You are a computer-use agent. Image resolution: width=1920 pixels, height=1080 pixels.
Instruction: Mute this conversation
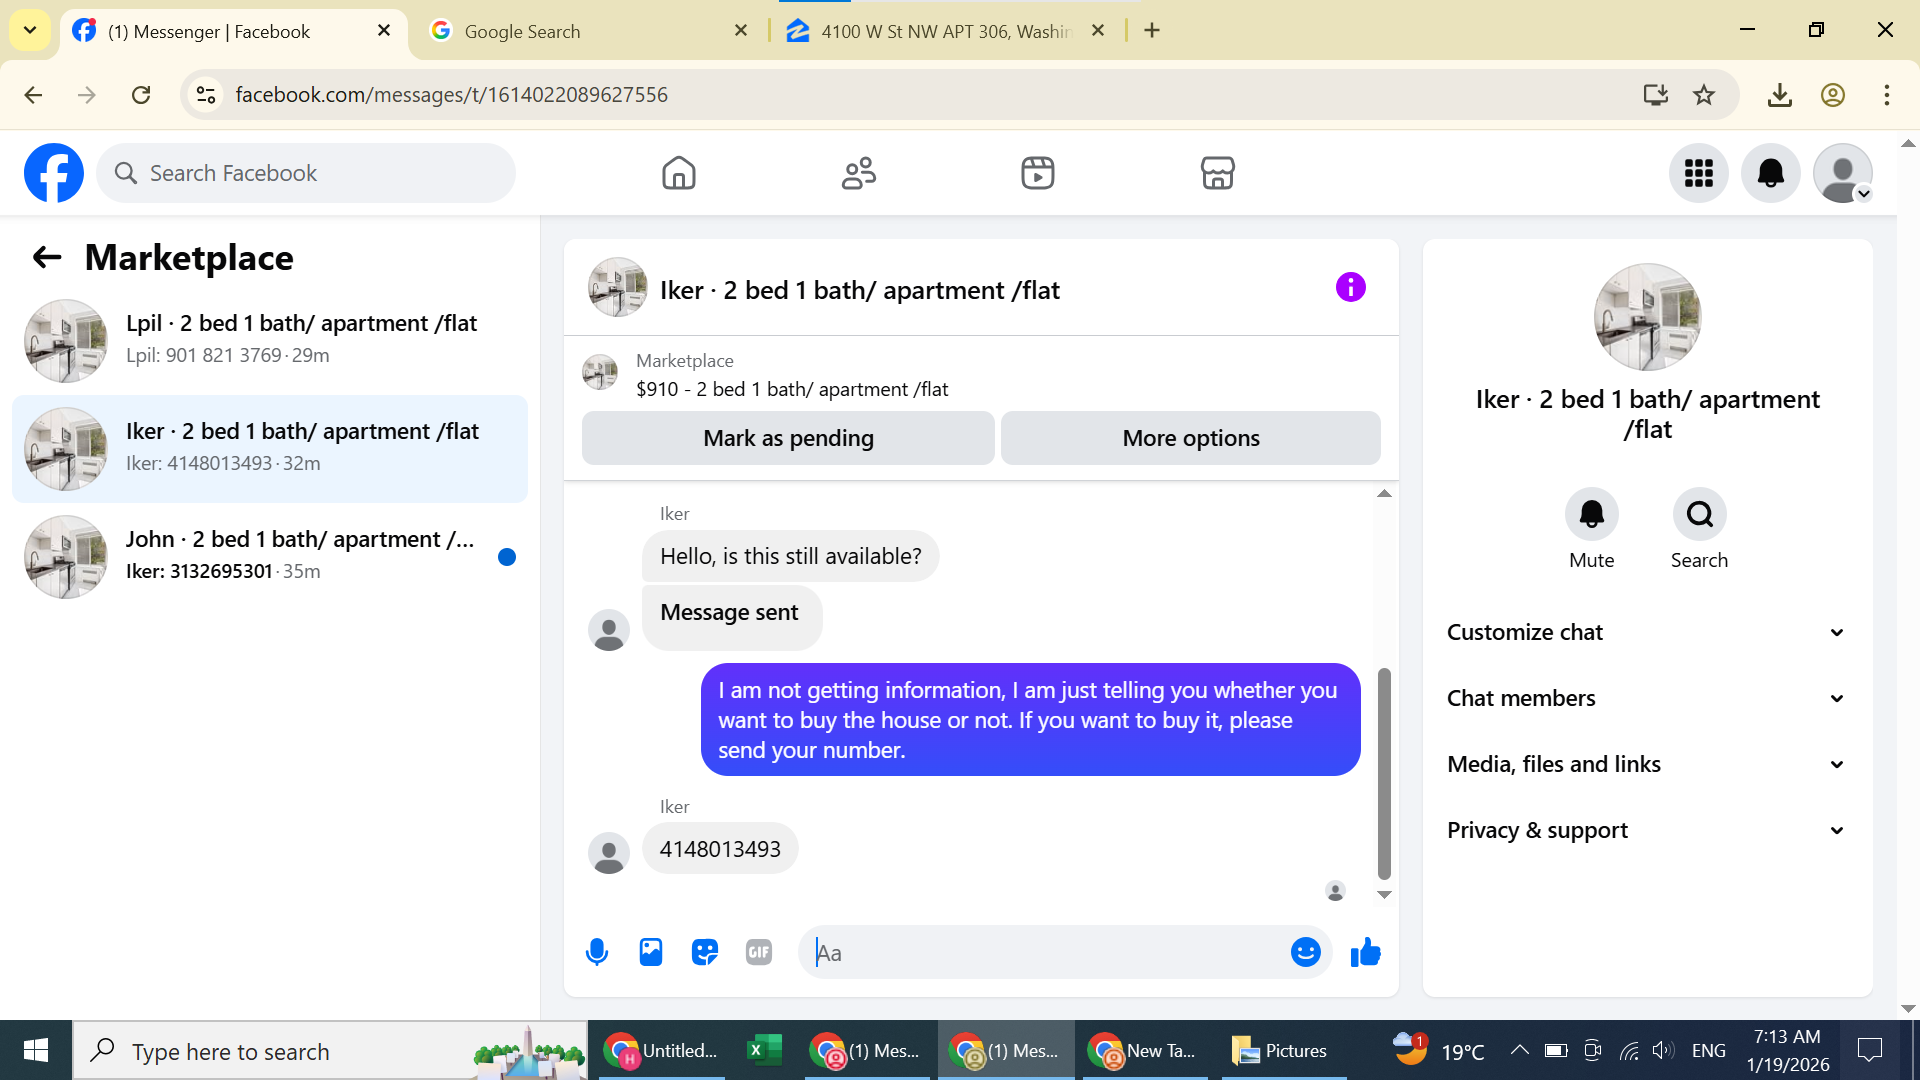[1591, 514]
